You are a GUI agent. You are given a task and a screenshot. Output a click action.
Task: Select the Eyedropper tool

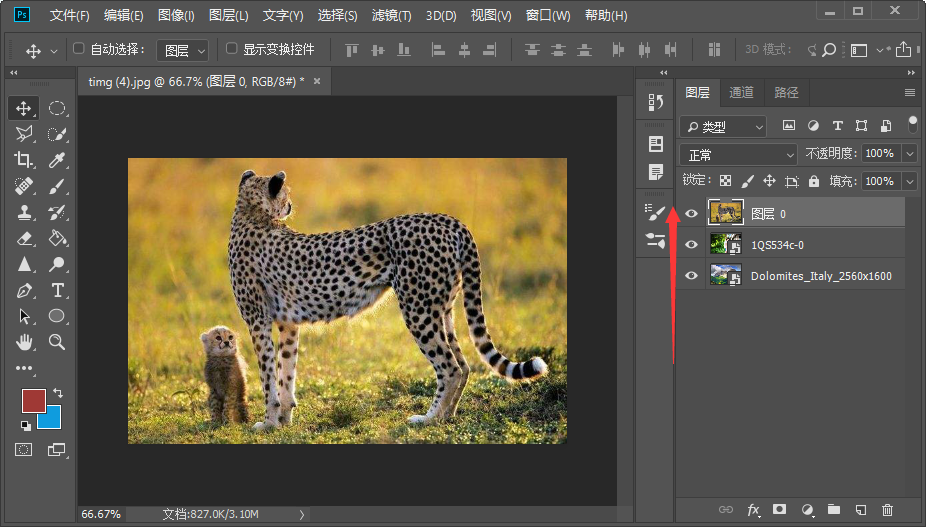(x=57, y=160)
